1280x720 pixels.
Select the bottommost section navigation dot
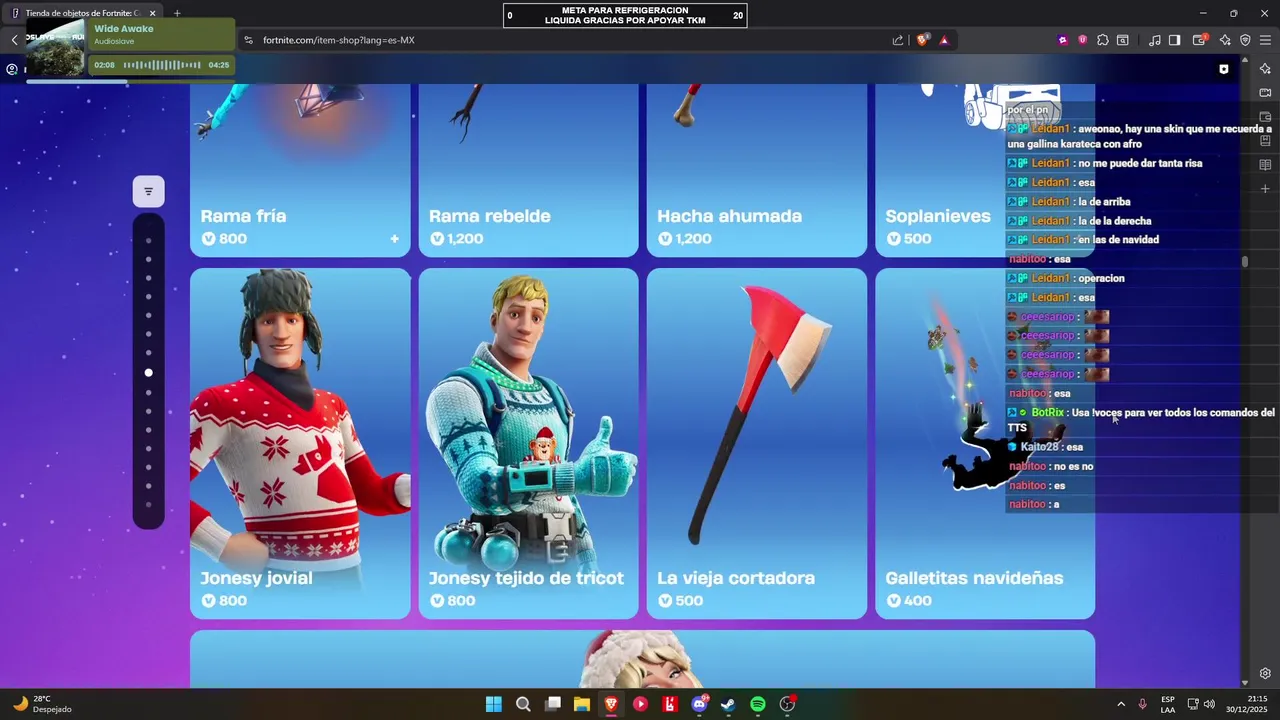[x=148, y=505]
